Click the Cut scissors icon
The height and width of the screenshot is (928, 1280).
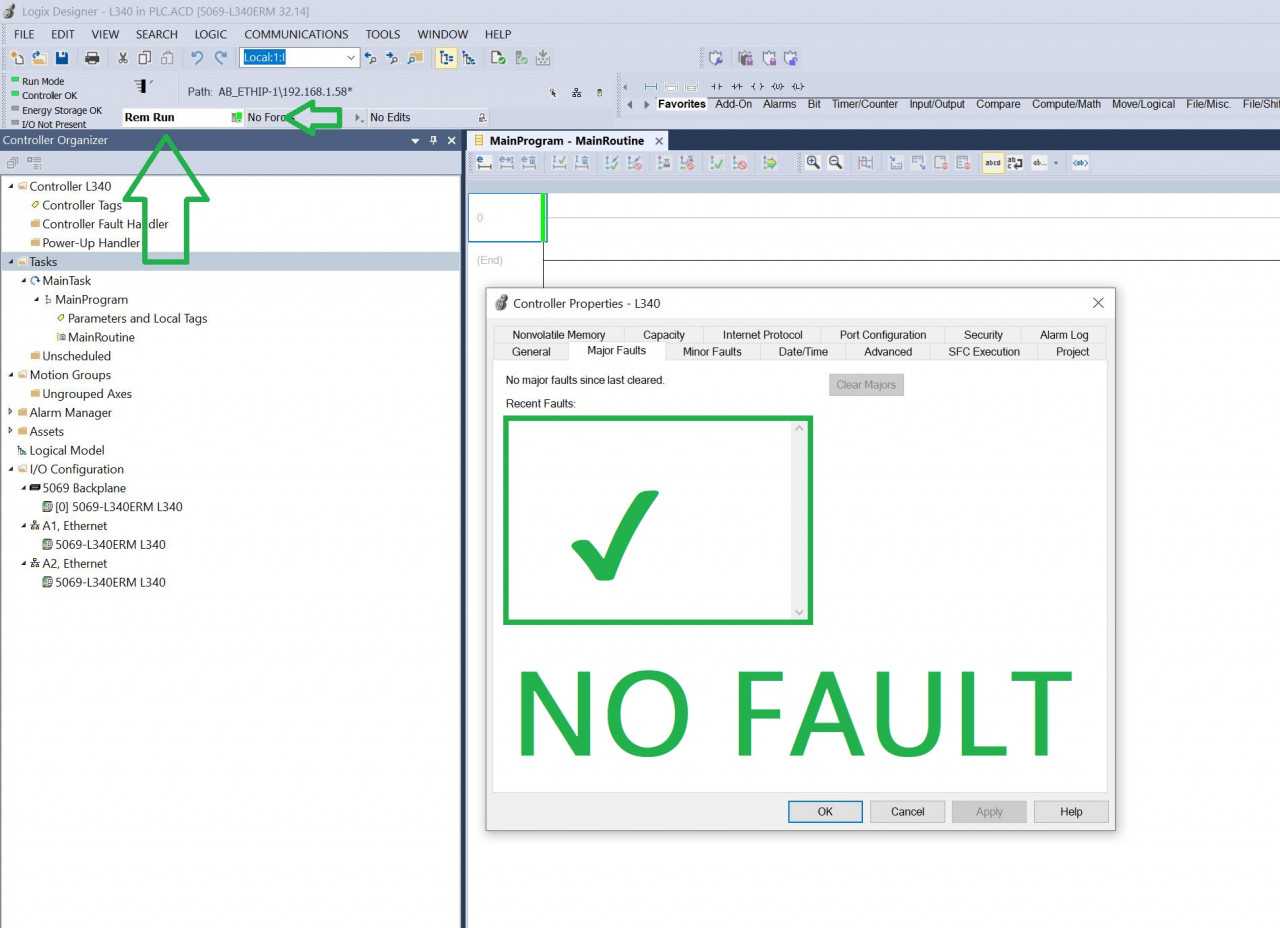point(122,58)
